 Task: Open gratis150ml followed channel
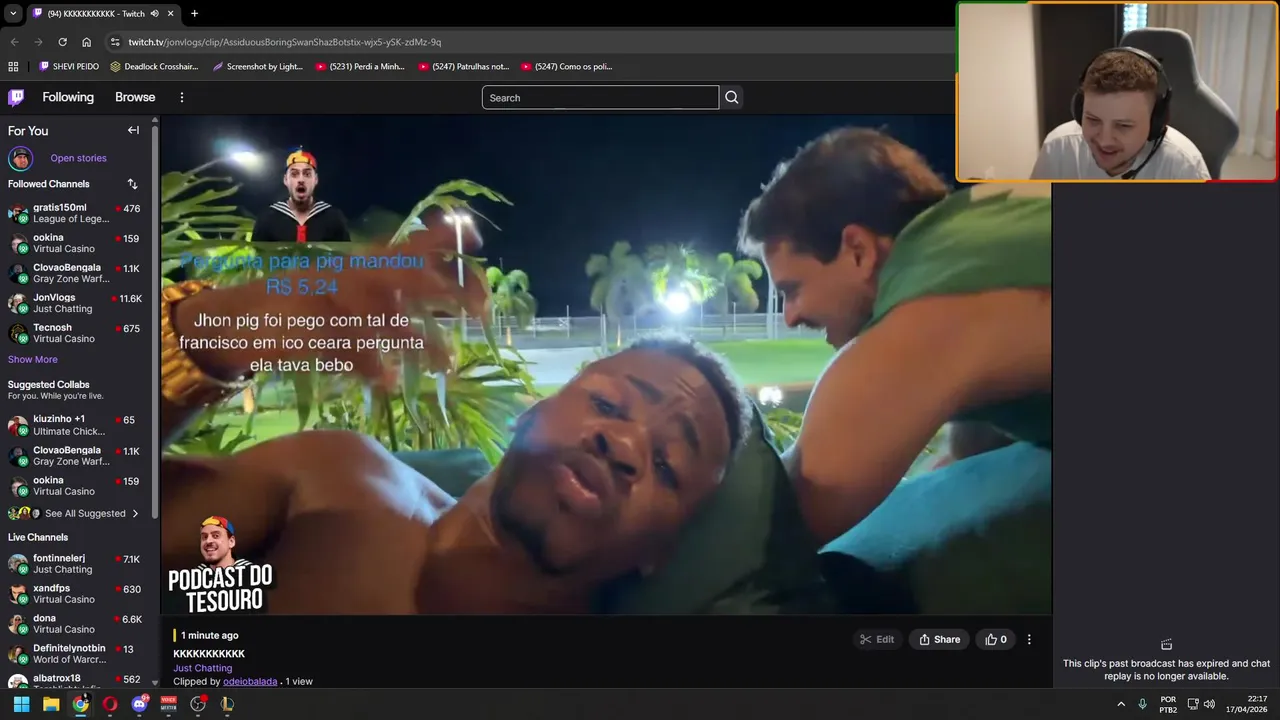75,213
